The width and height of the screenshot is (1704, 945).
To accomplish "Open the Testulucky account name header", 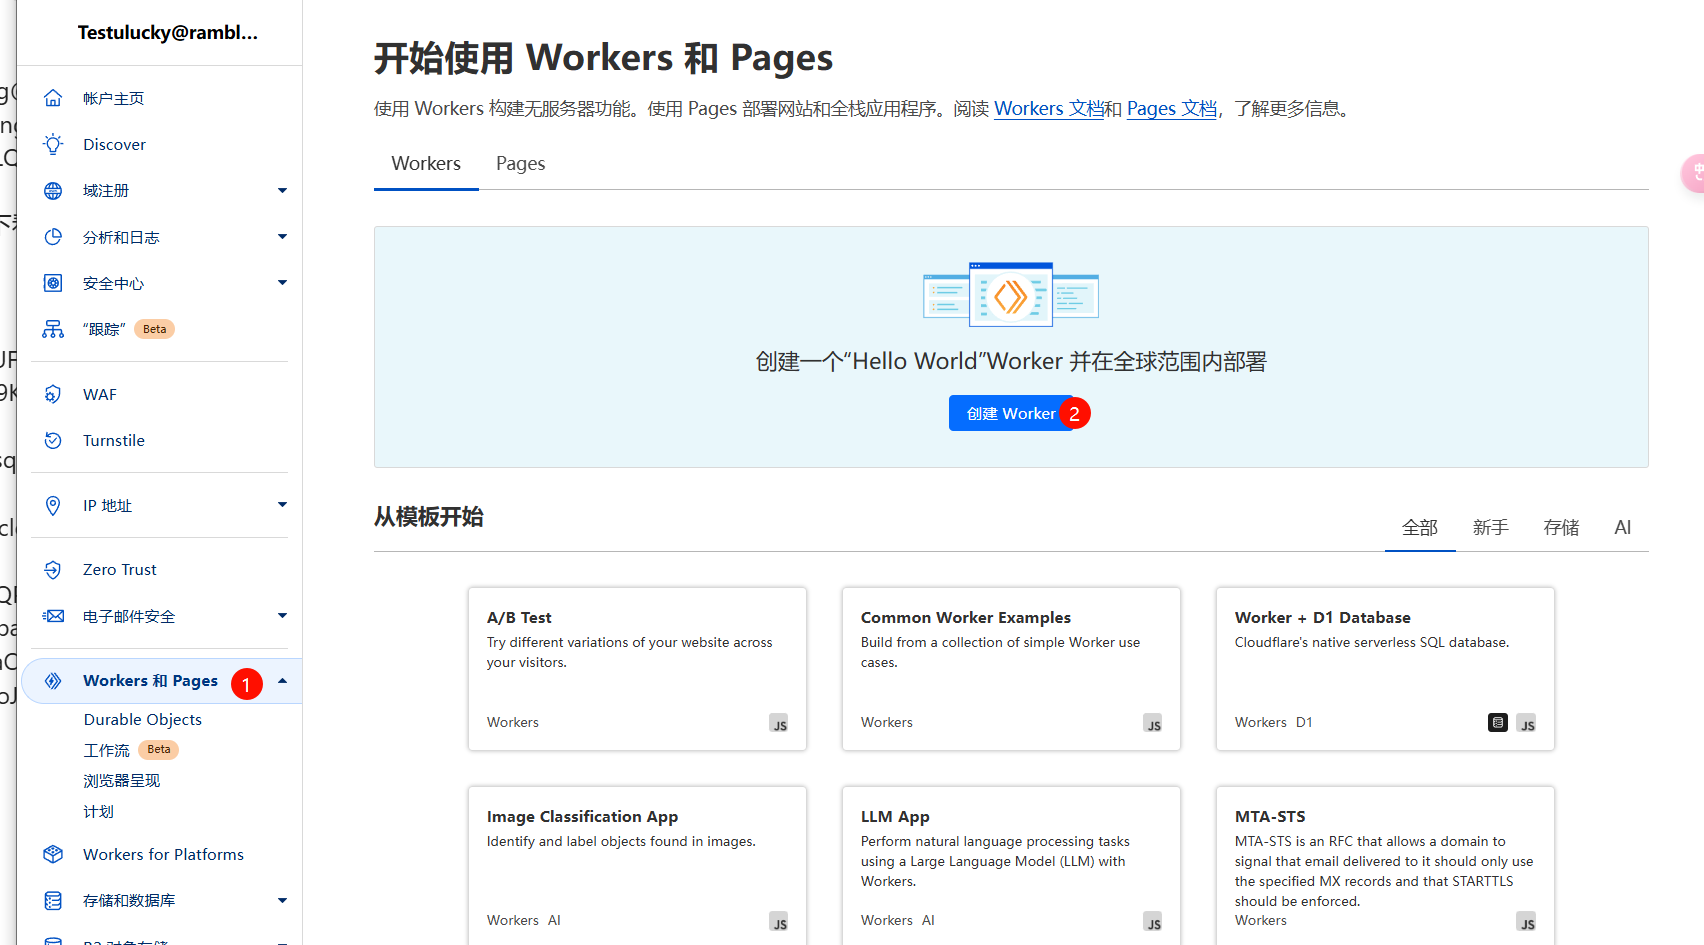I will coord(168,32).
